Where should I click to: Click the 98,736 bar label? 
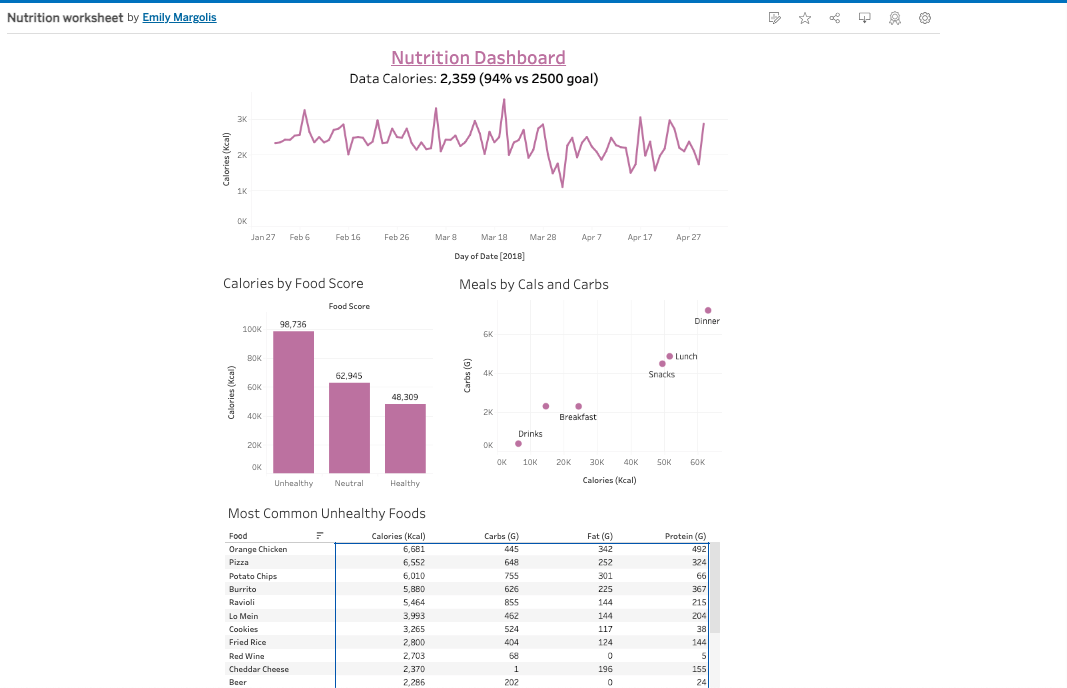pyautogui.click(x=293, y=325)
